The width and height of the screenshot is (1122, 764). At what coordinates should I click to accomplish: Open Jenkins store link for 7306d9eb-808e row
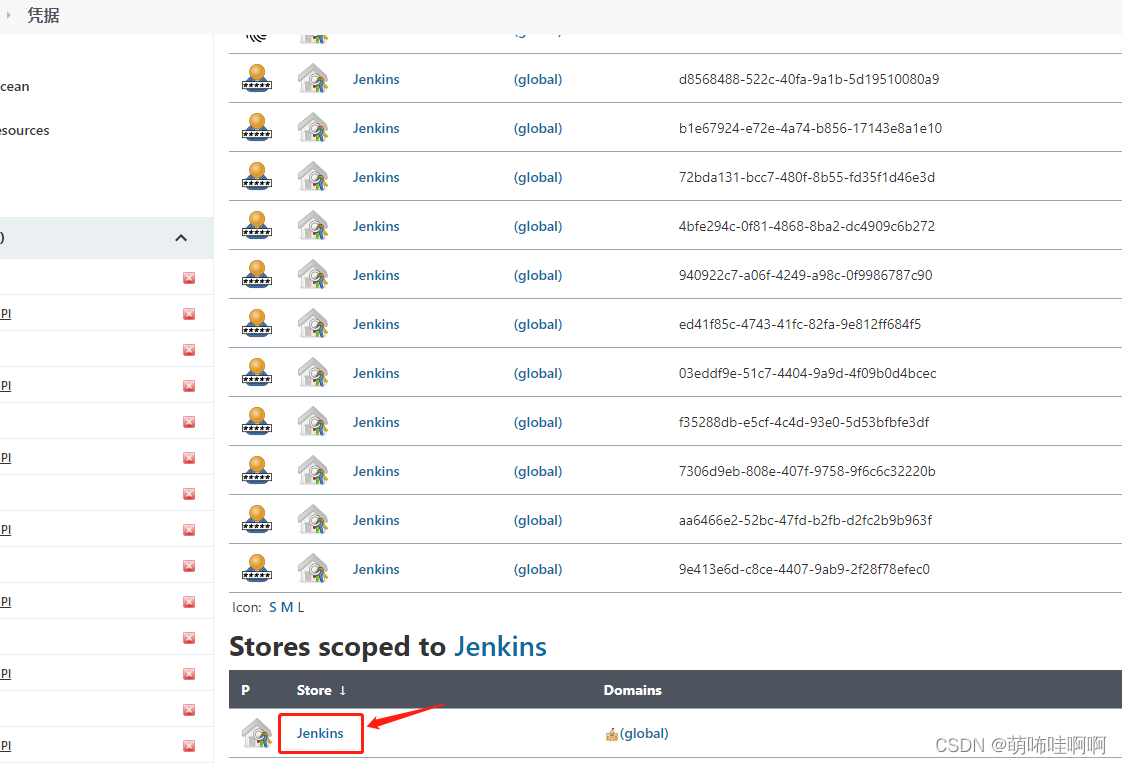point(376,471)
